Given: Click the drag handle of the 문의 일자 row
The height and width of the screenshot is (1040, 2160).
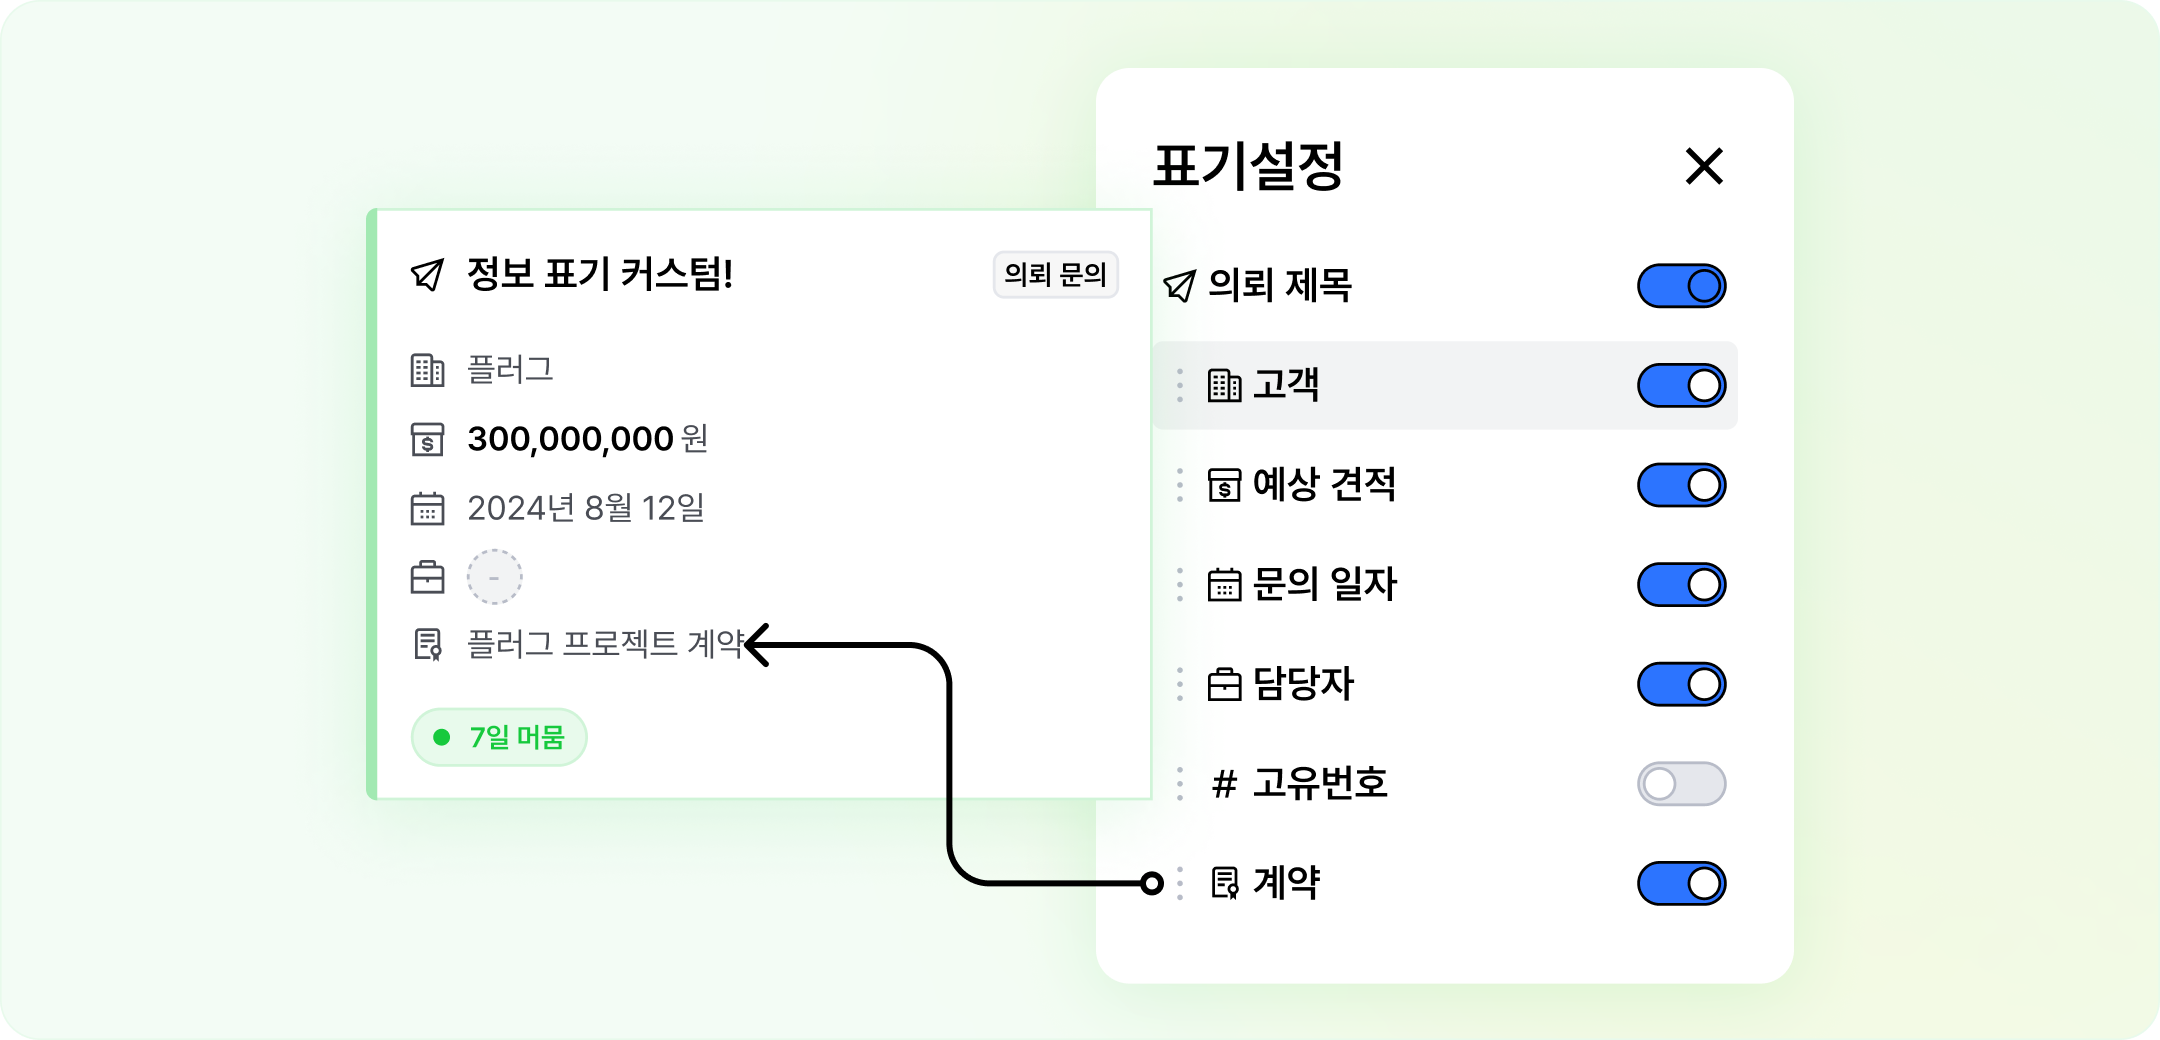Looking at the screenshot, I should point(1180,584).
